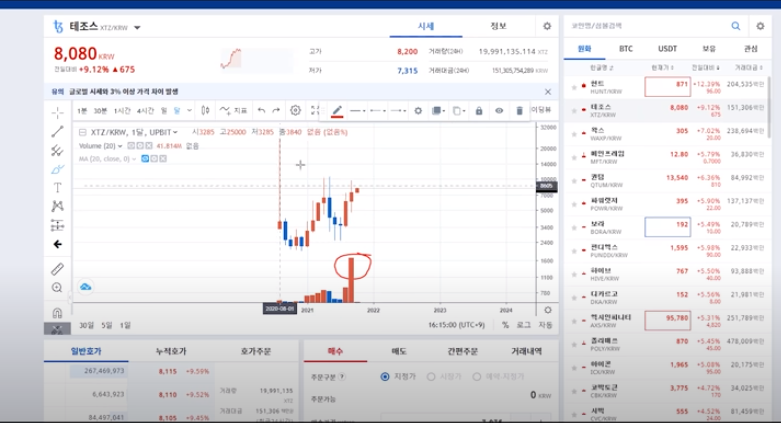Toggle percent (%) scale mode
The width and height of the screenshot is (781, 423).
[x=506, y=325]
